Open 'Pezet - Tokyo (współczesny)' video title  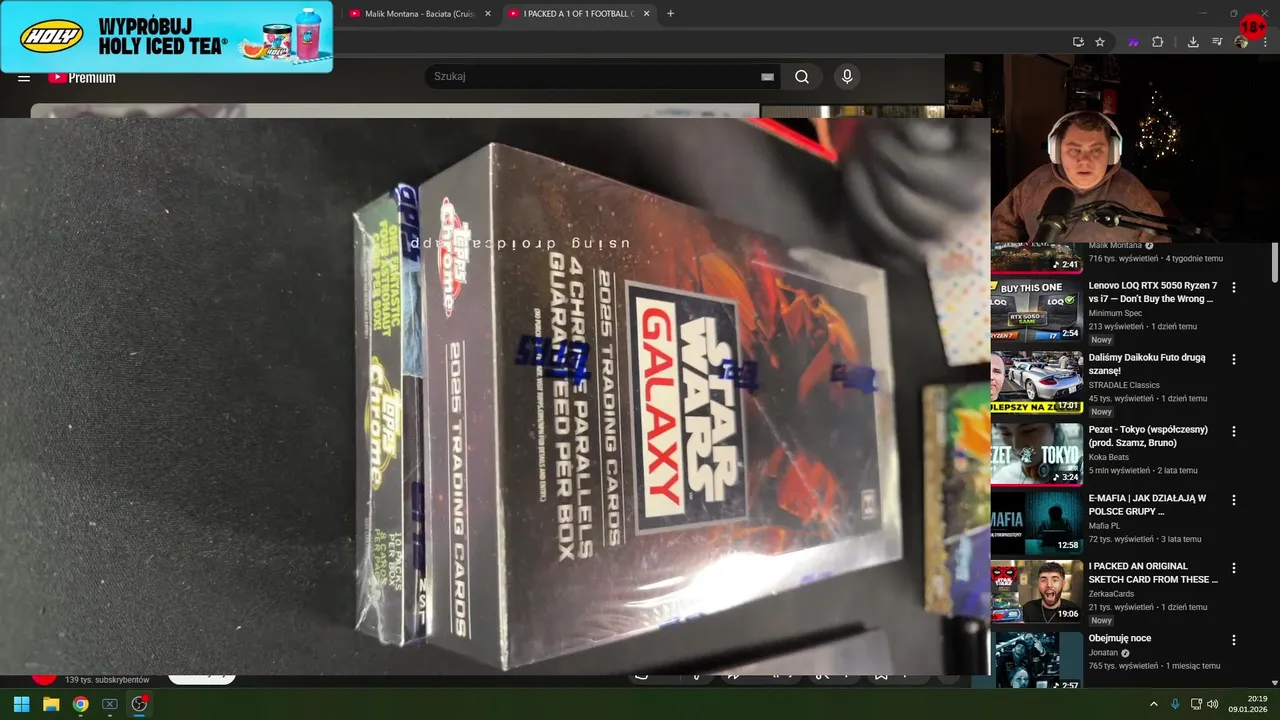1148,436
